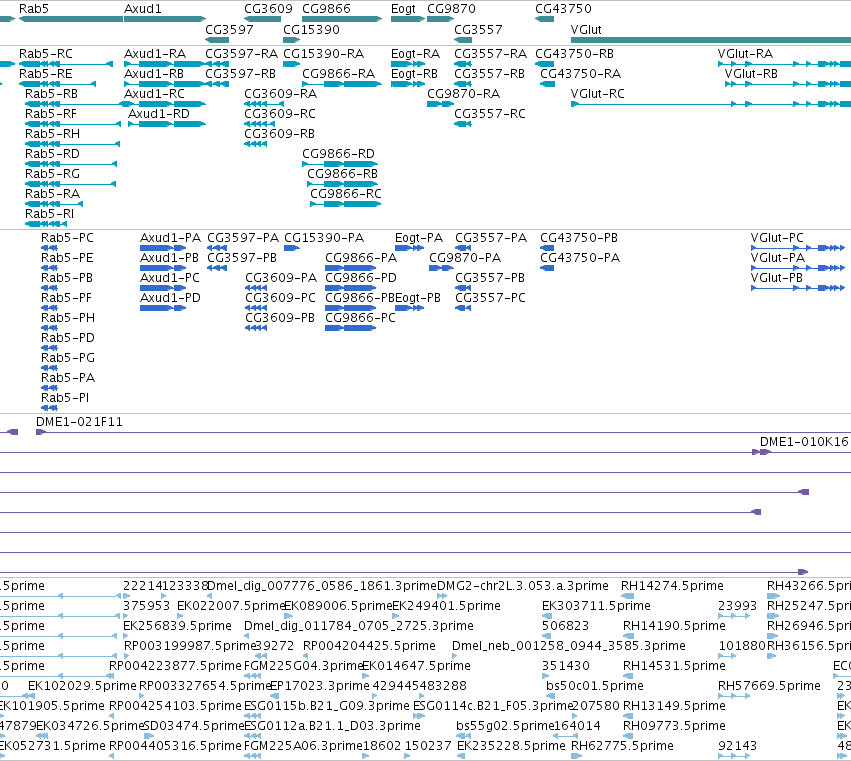Select transcript CG9866-RD
851x761 pixels.
coord(340,164)
